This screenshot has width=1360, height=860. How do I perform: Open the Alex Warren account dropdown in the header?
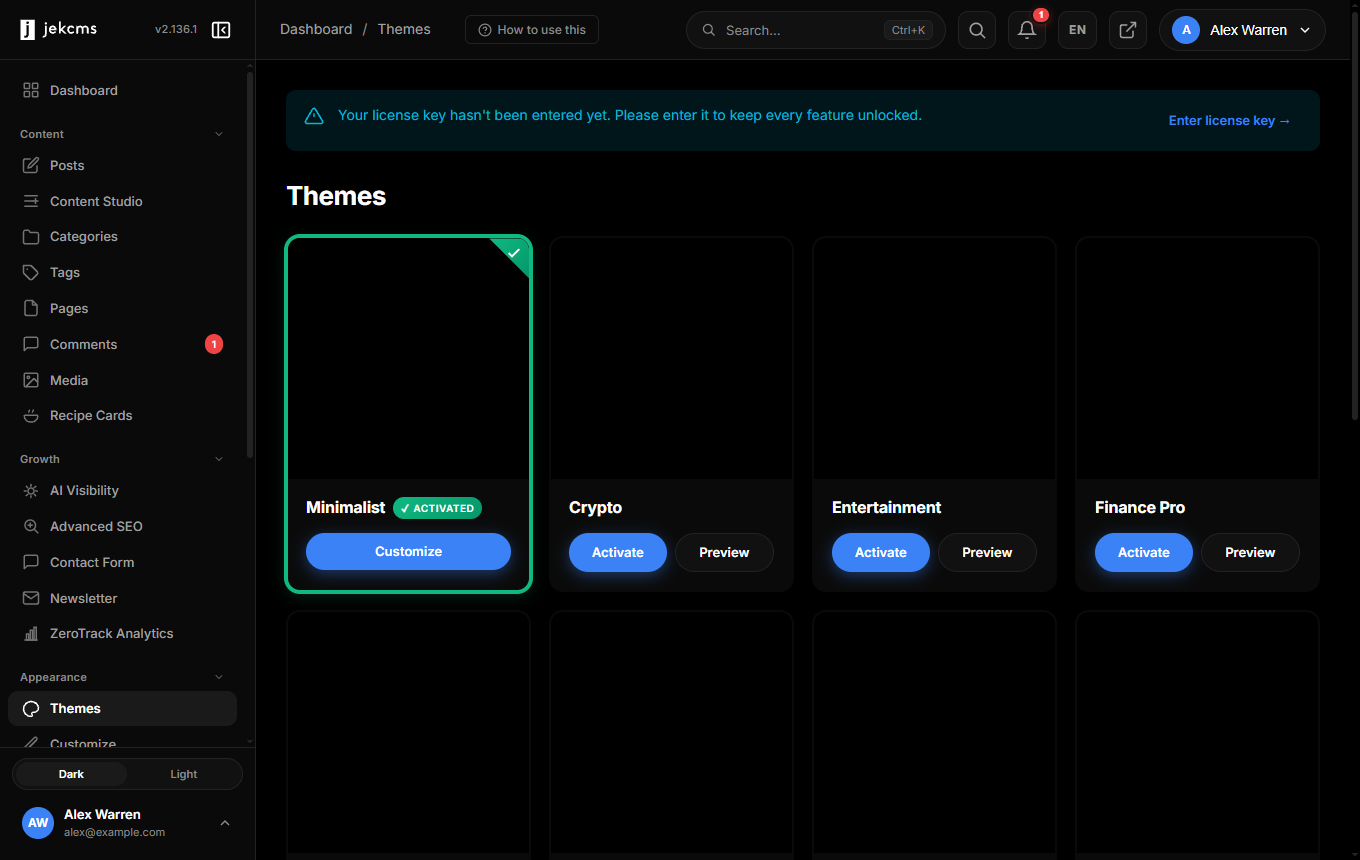(1242, 30)
